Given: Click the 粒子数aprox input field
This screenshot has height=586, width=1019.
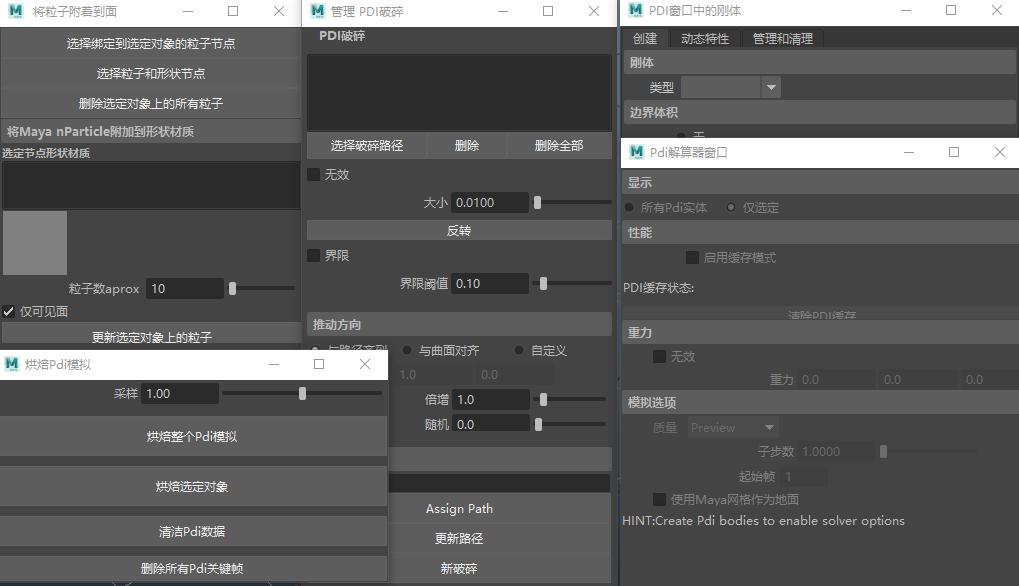Looking at the screenshot, I should [184, 288].
